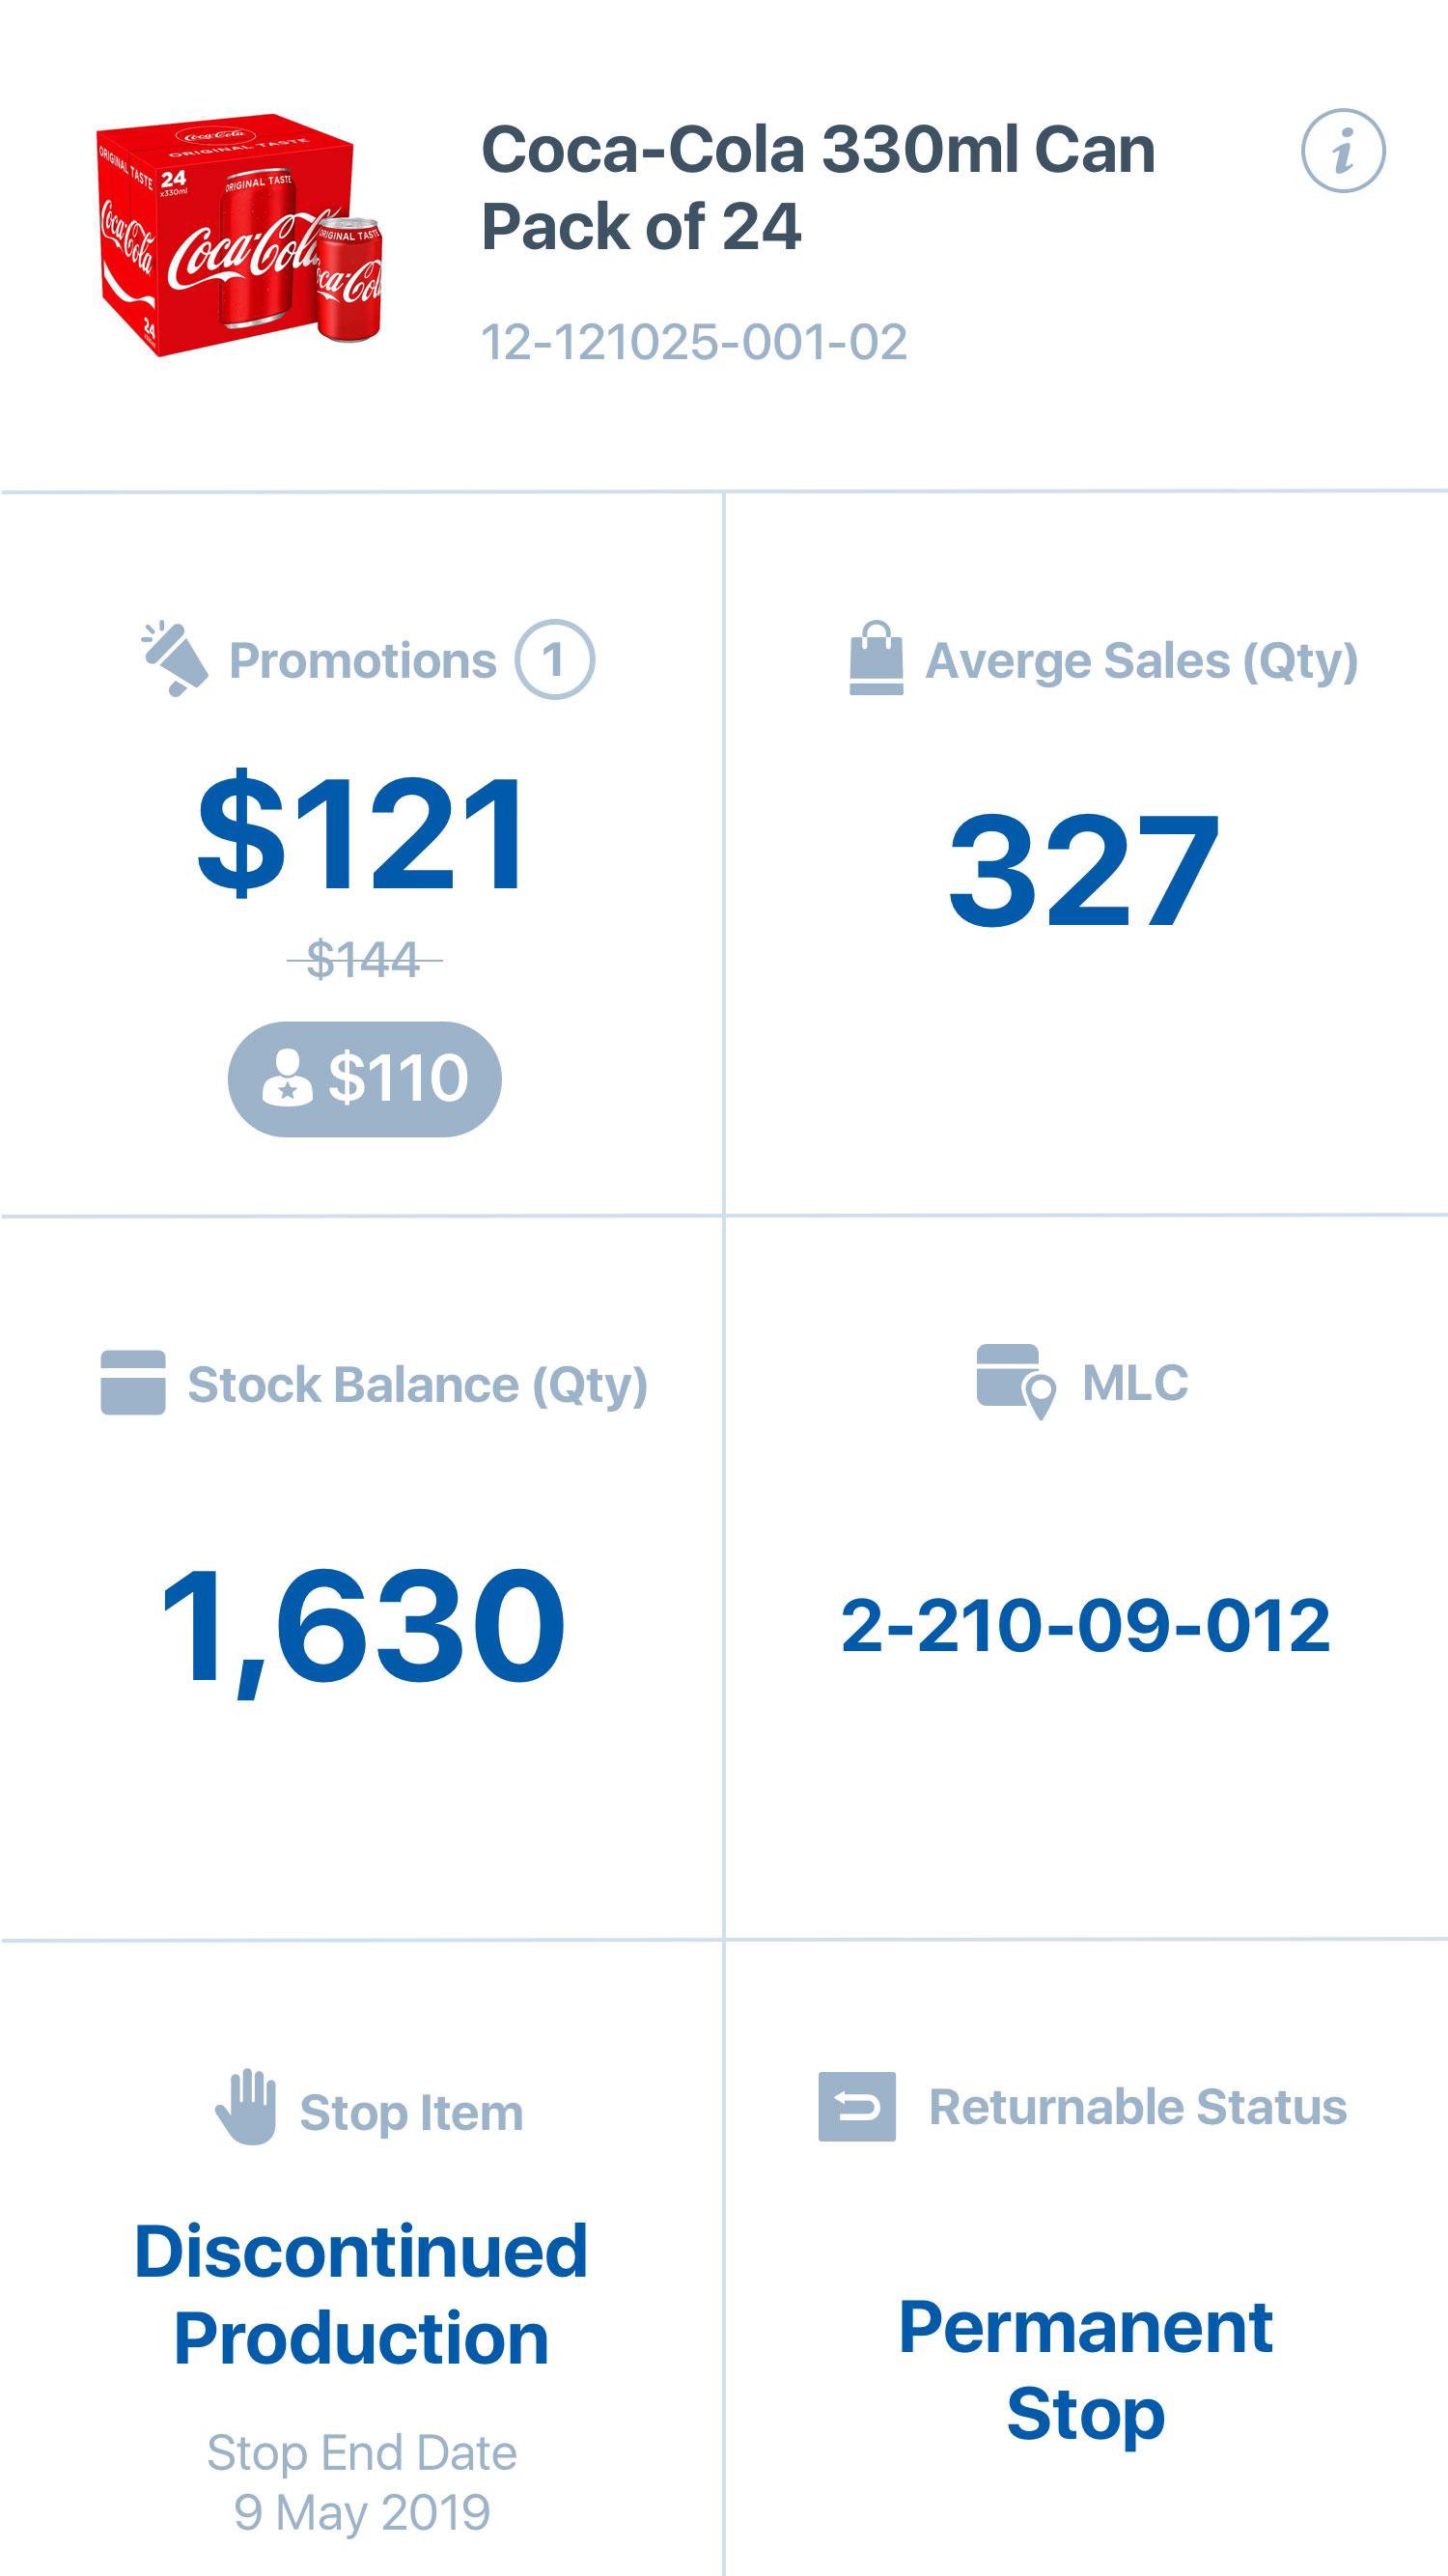Select the $121 promotional price
Viewport: 1448px width, 2576px height.
point(361,835)
